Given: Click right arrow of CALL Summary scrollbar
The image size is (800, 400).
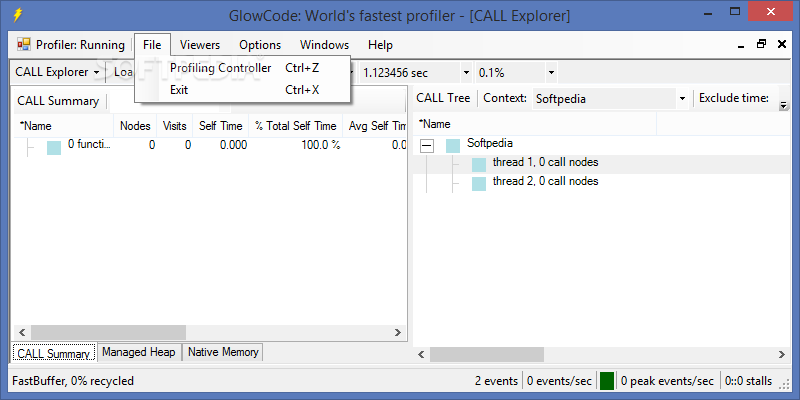Looking at the screenshot, I should point(397,333).
